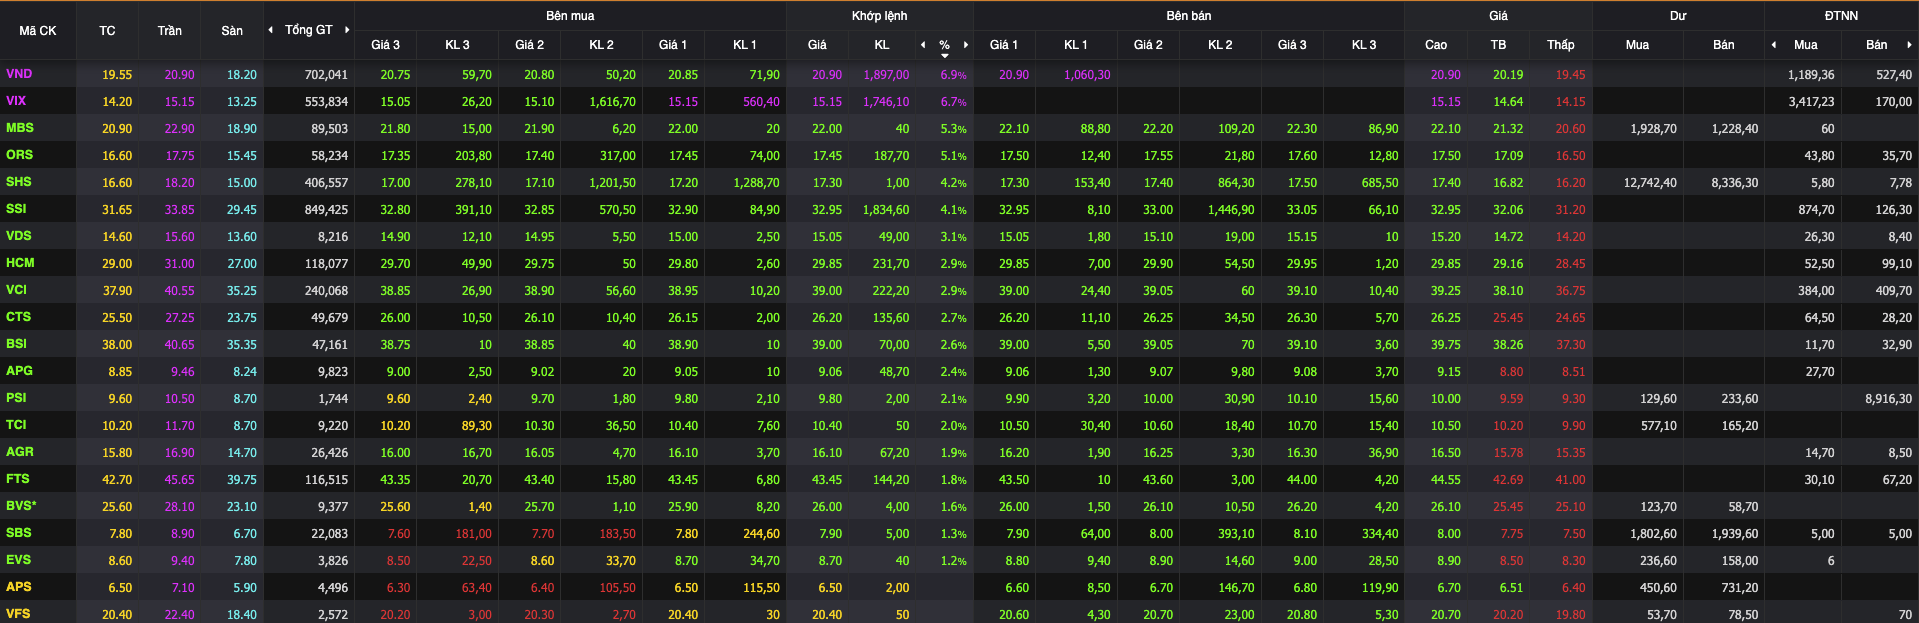1919x623 pixels.
Task: Click the right arrow beside Tổng GT
Action: [x=347, y=30]
